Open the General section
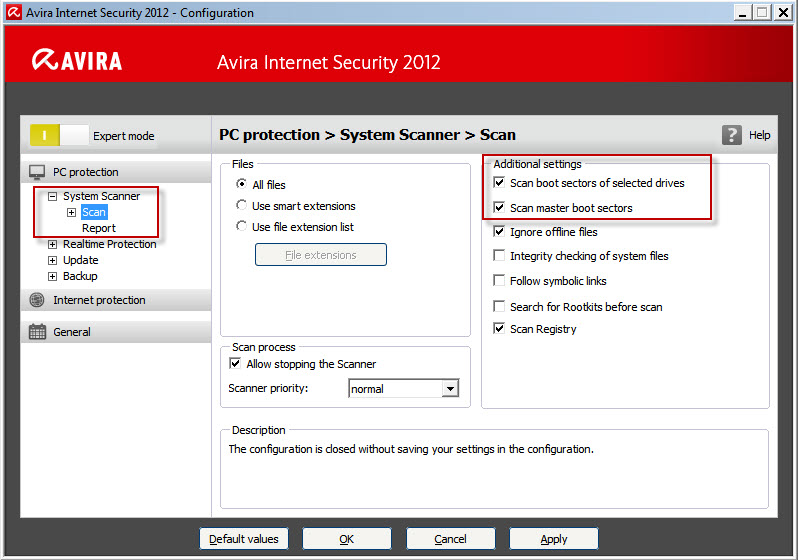 point(116,332)
